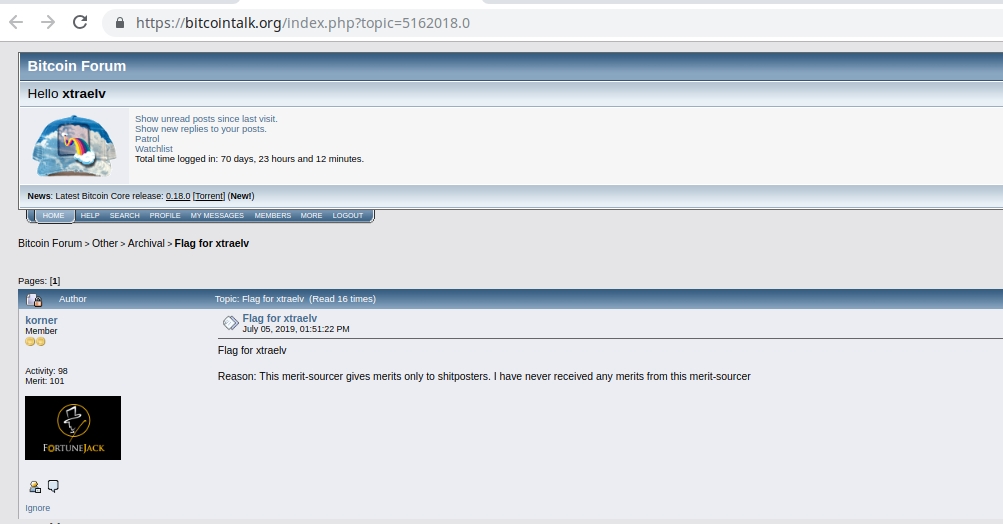Reload the page with refresh icon
The width and height of the screenshot is (1003, 524).
pyautogui.click(x=80, y=22)
